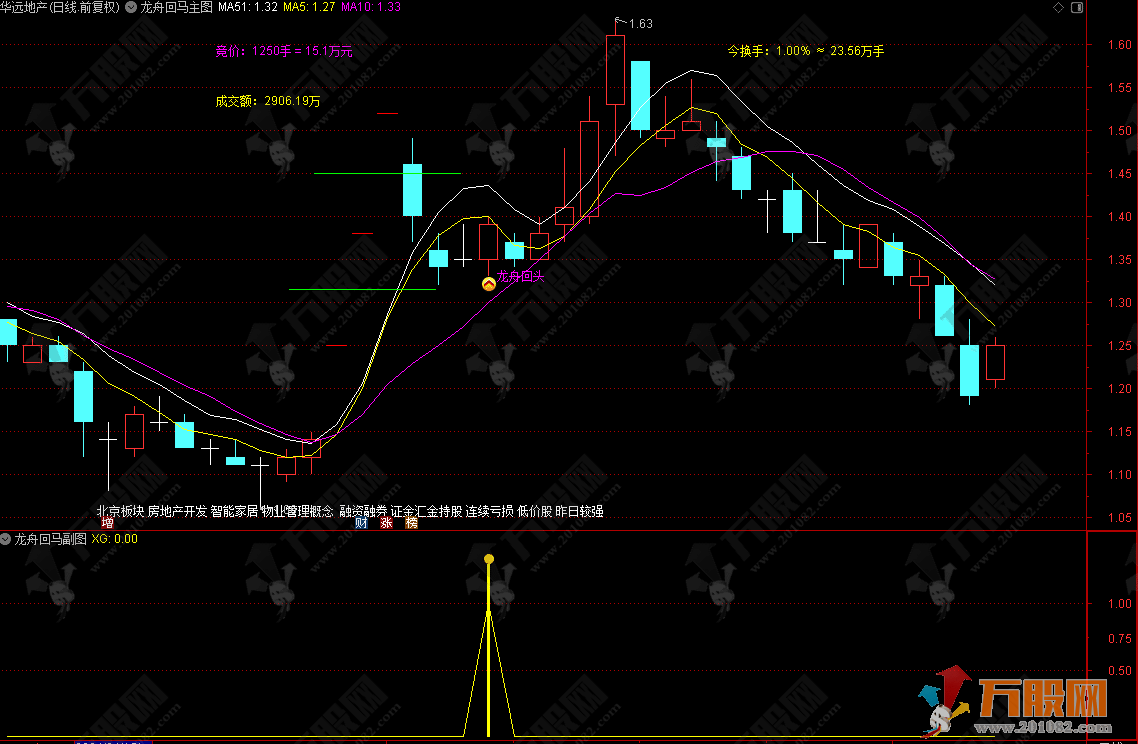Screen dimensions: 1138x744
Task: Click the 增 event marker icon
Action: (107, 523)
